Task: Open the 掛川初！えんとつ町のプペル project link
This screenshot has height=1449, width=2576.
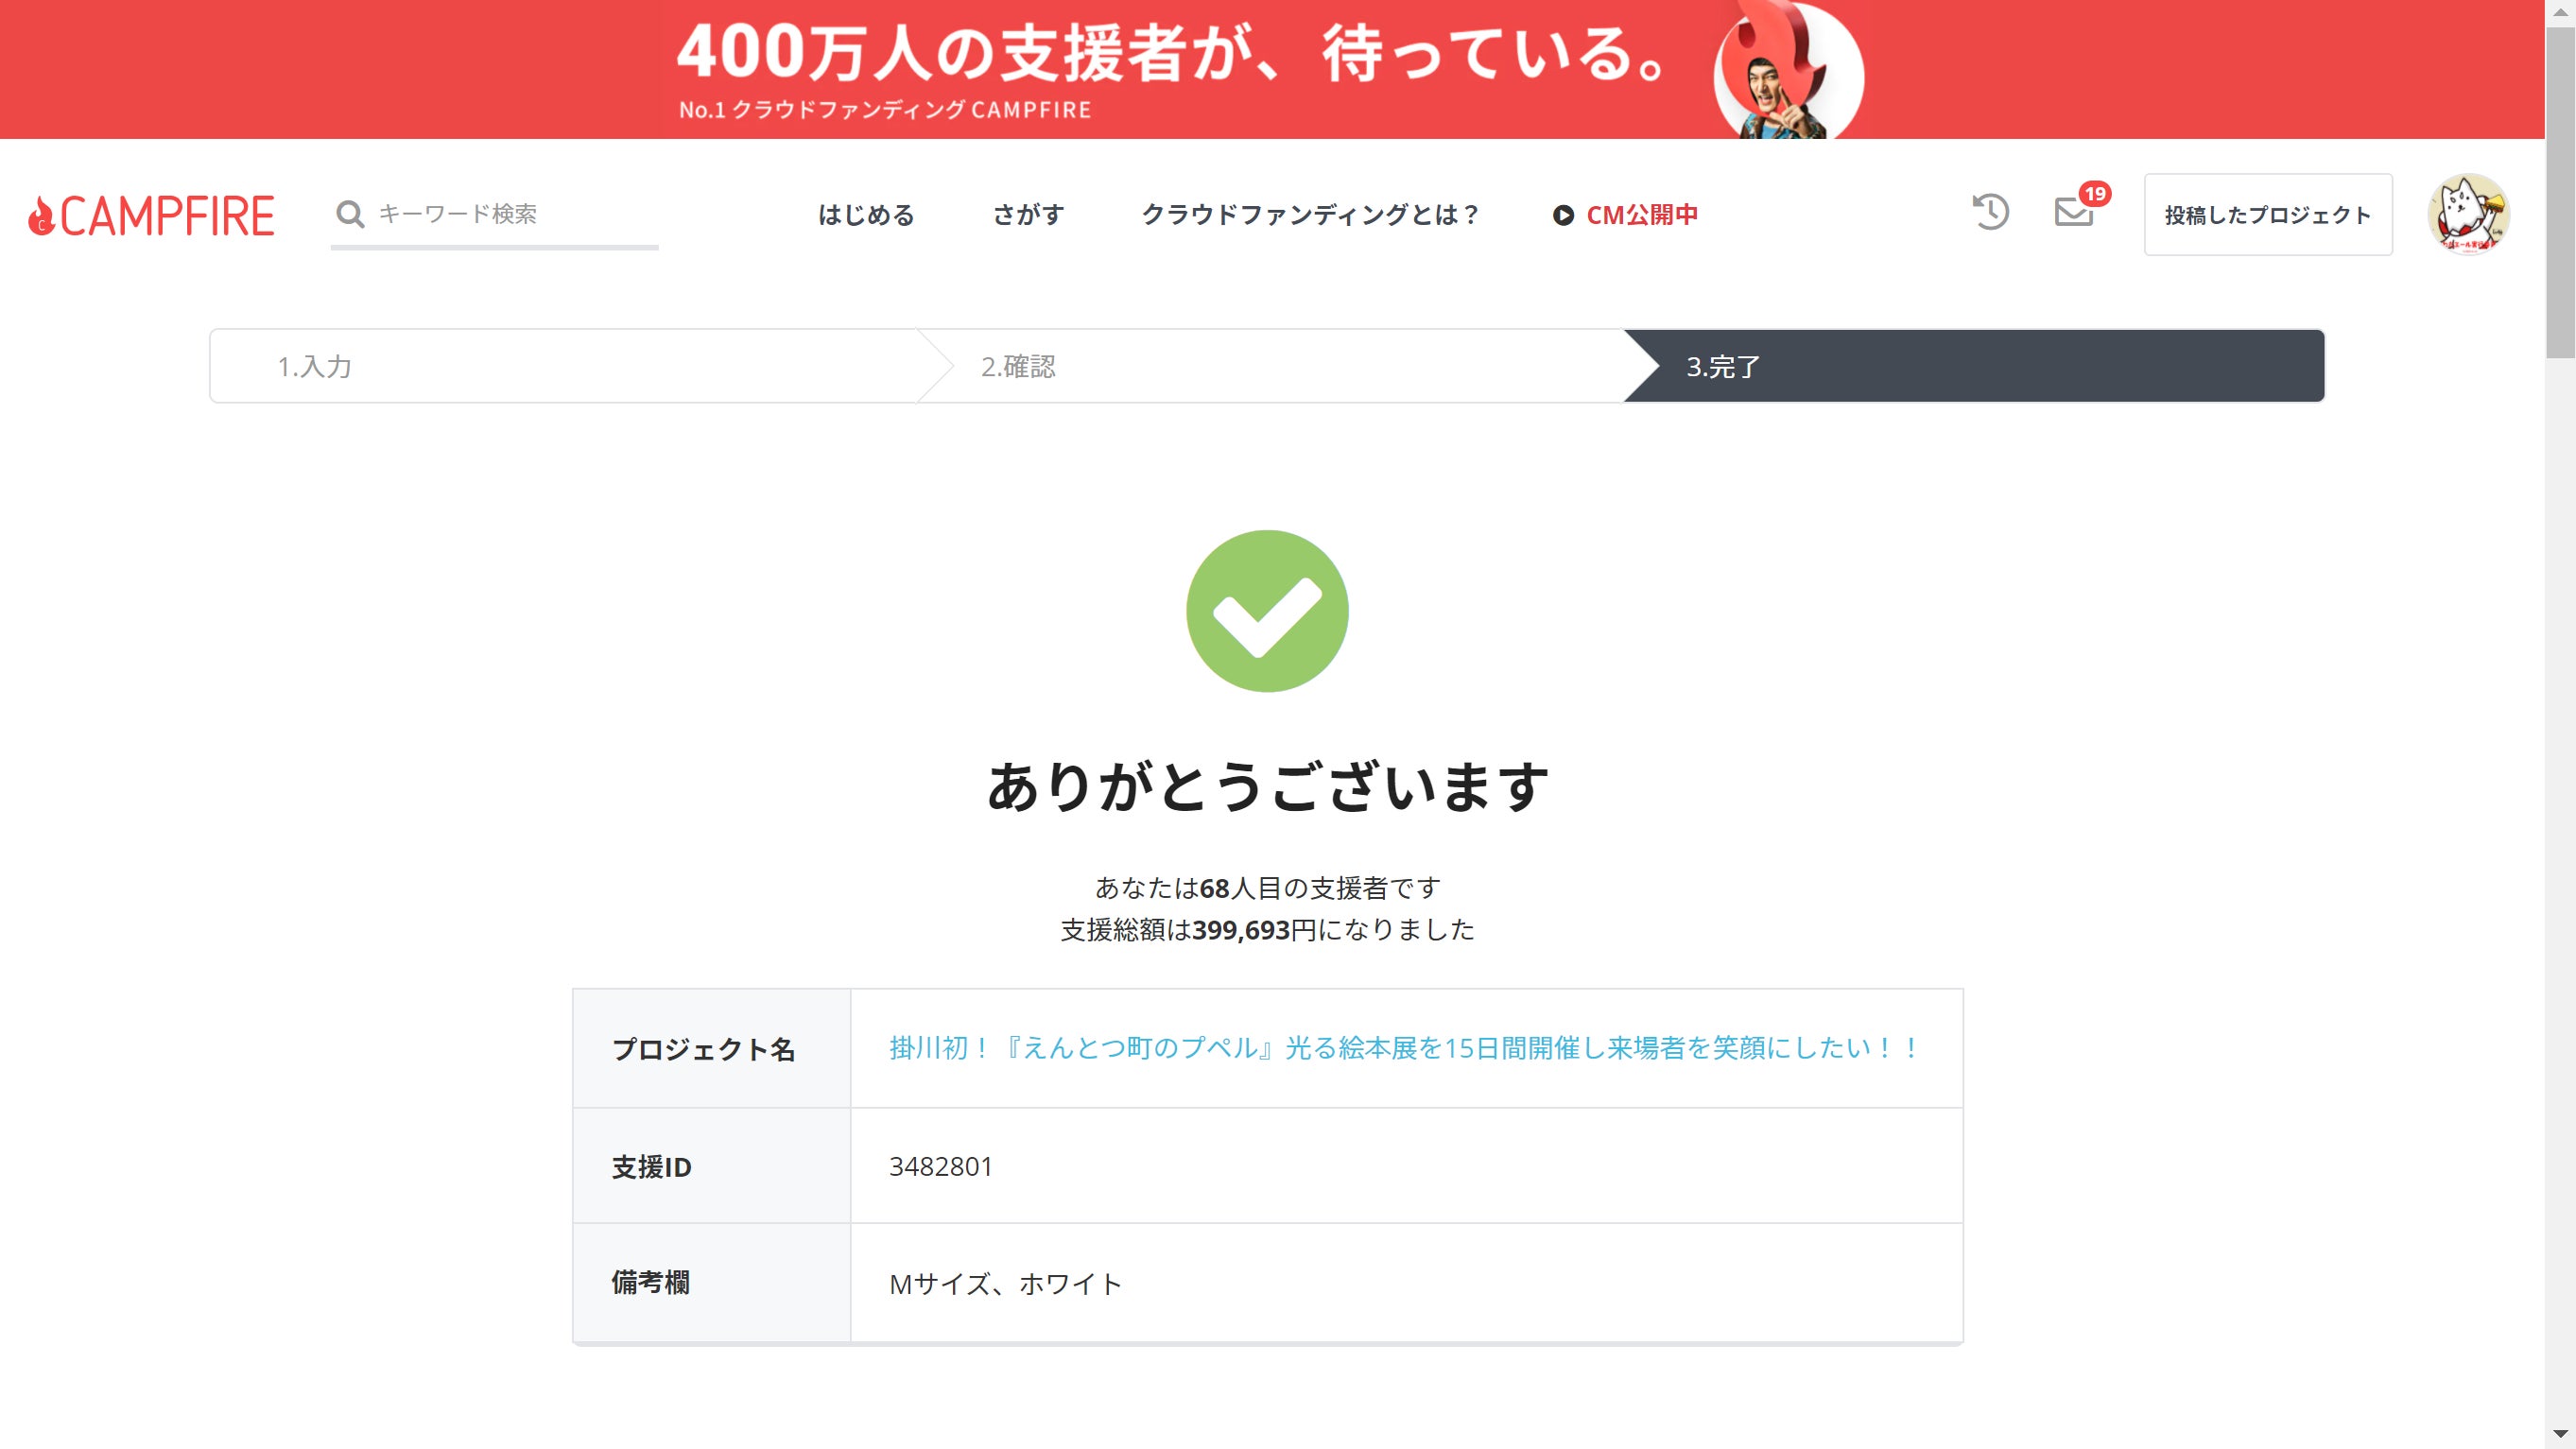Action: [1404, 1048]
